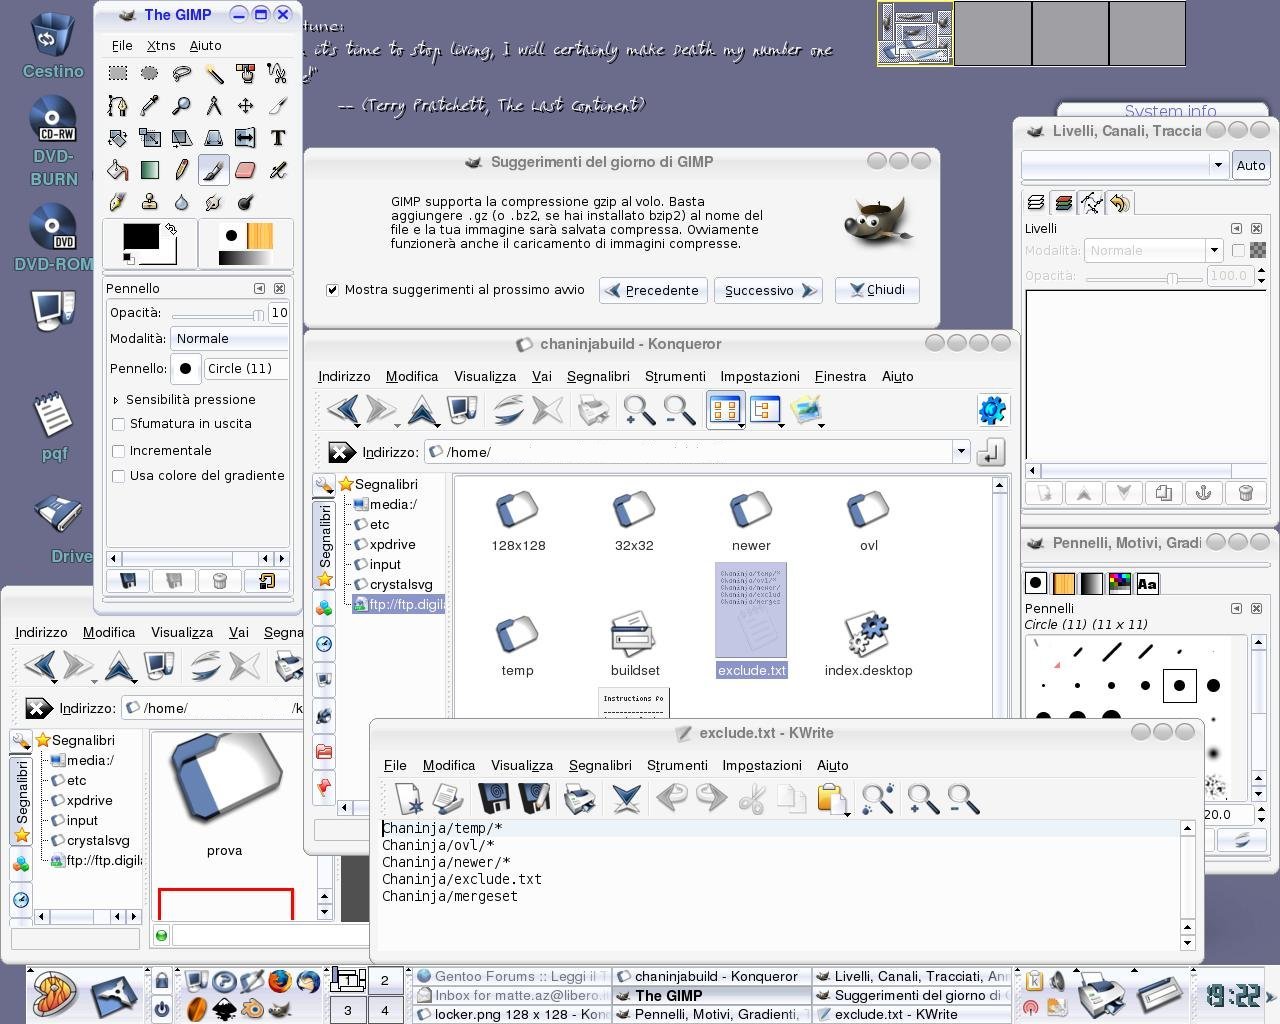Click the Successivo button
This screenshot has height=1024, width=1280.
point(768,291)
